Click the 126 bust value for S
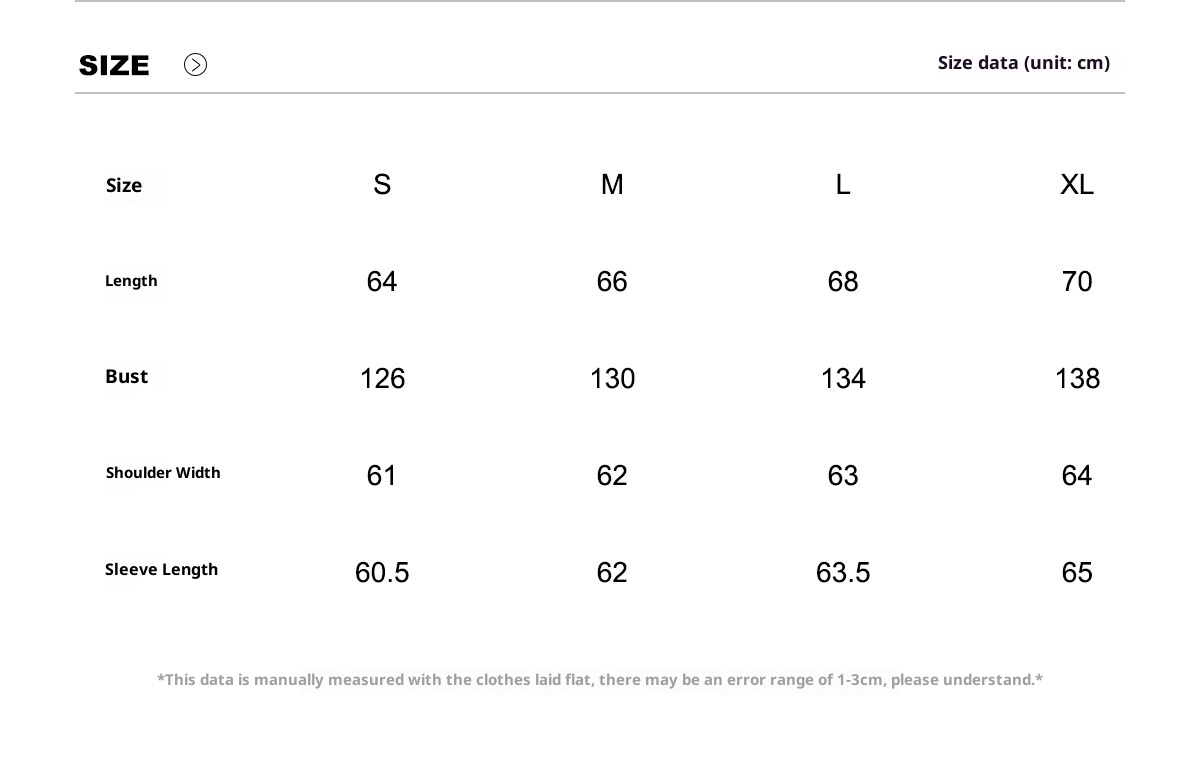This screenshot has height=761, width=1200. [x=382, y=379]
